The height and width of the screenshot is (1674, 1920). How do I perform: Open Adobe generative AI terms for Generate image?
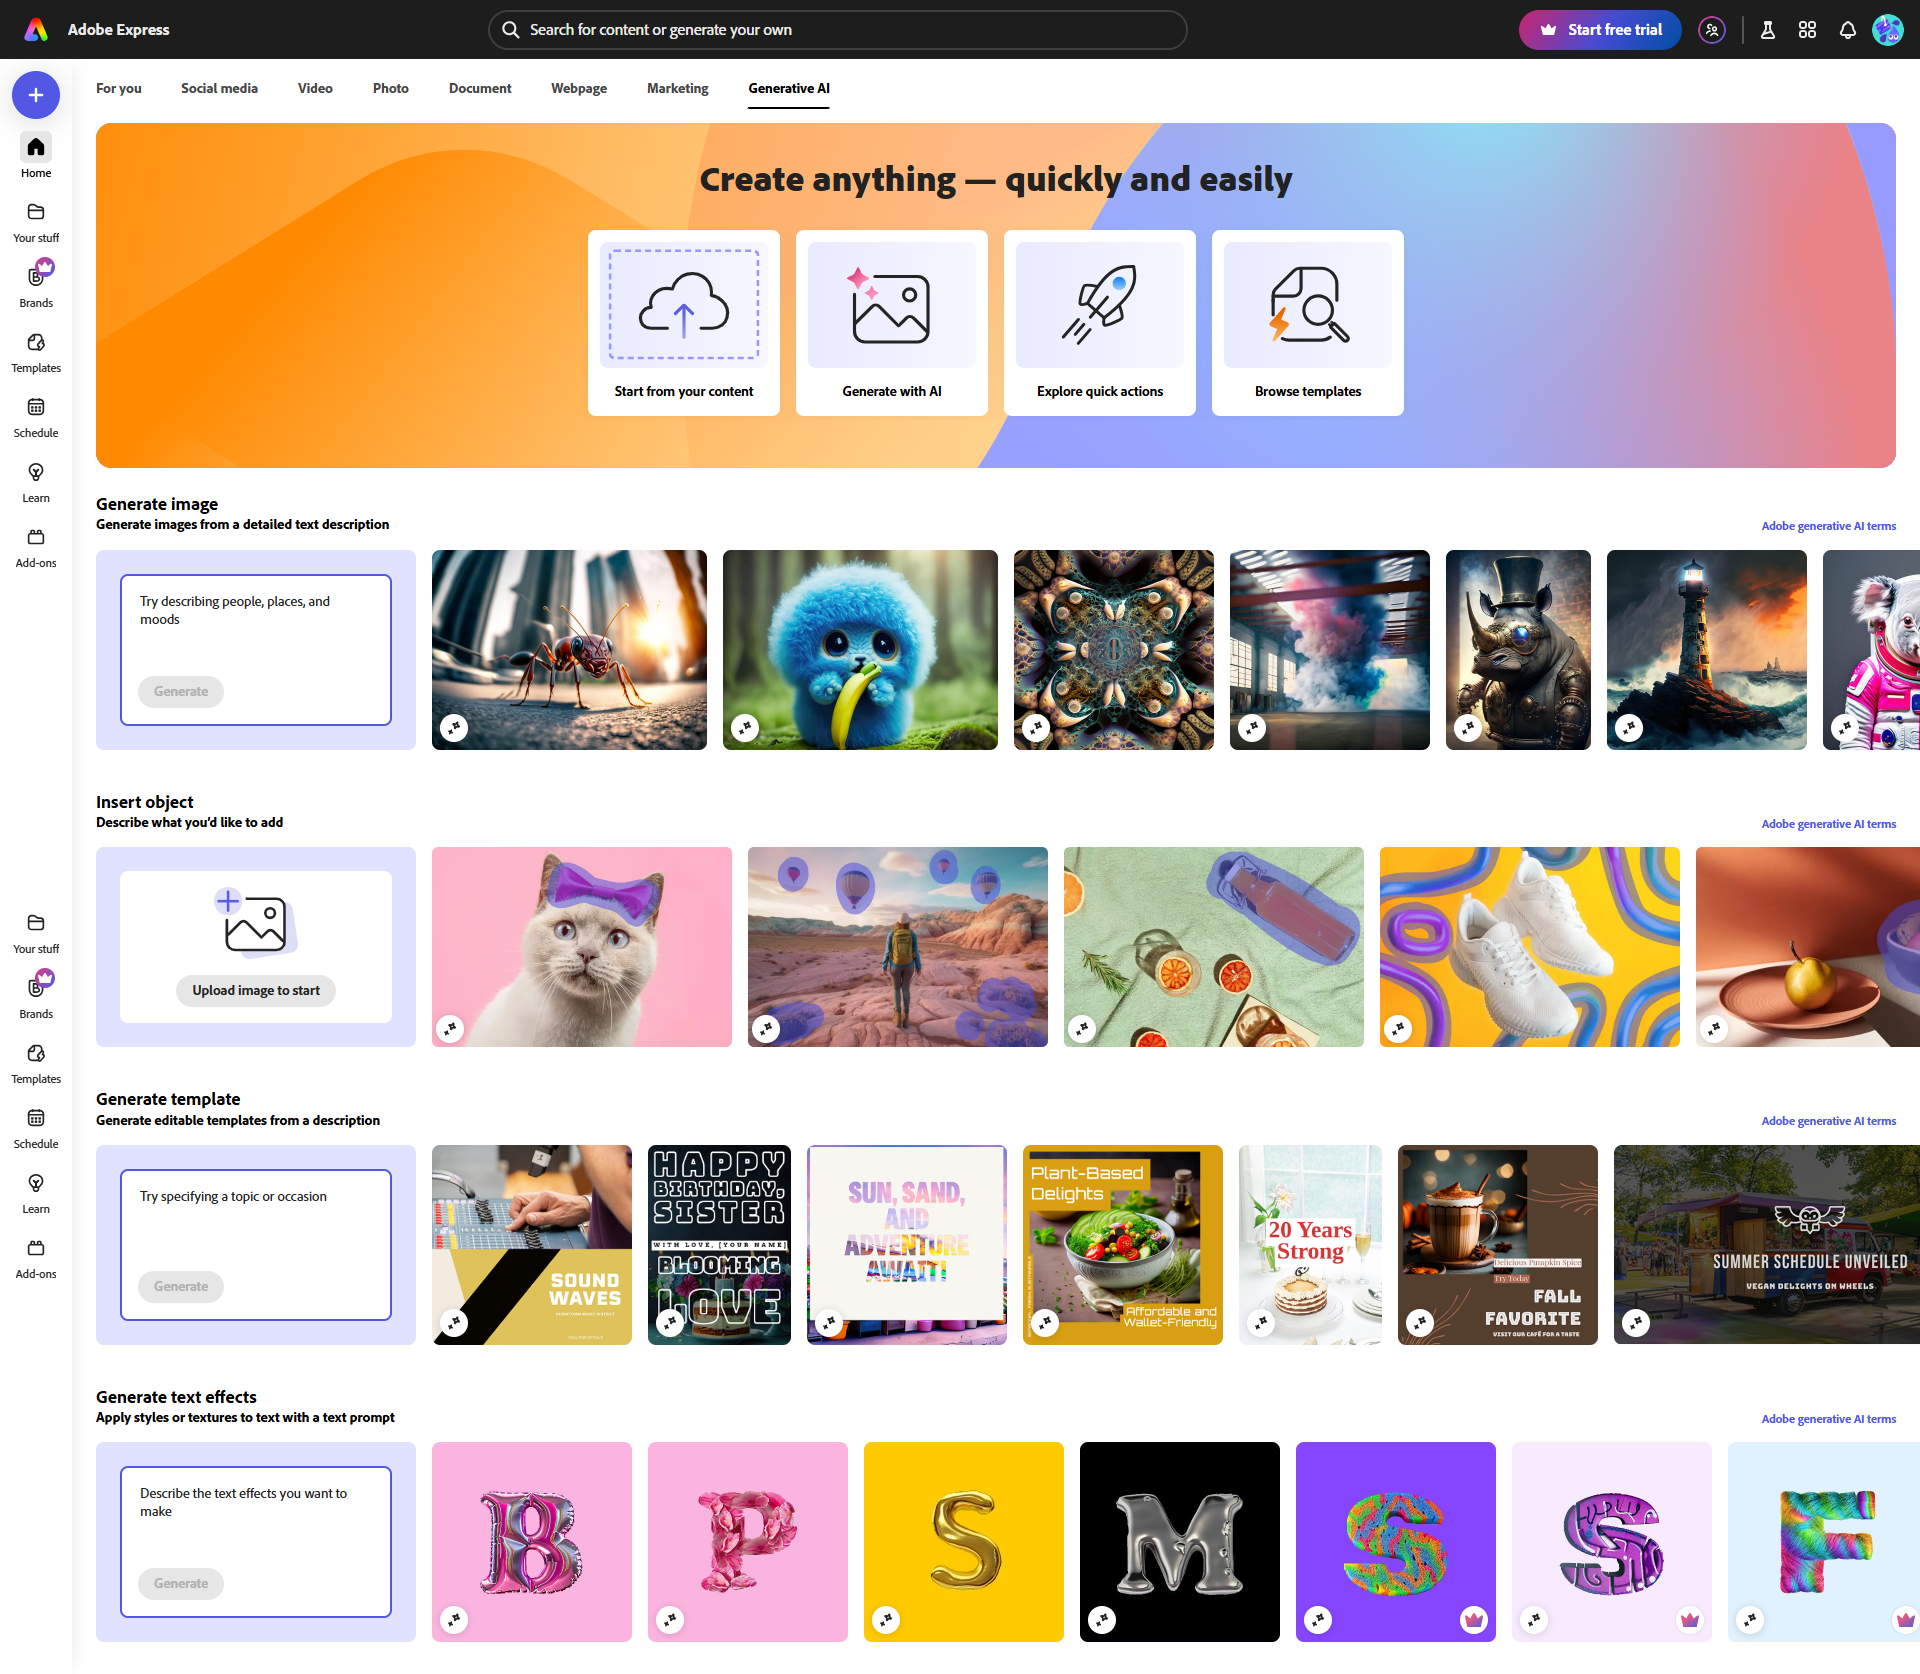1828,526
